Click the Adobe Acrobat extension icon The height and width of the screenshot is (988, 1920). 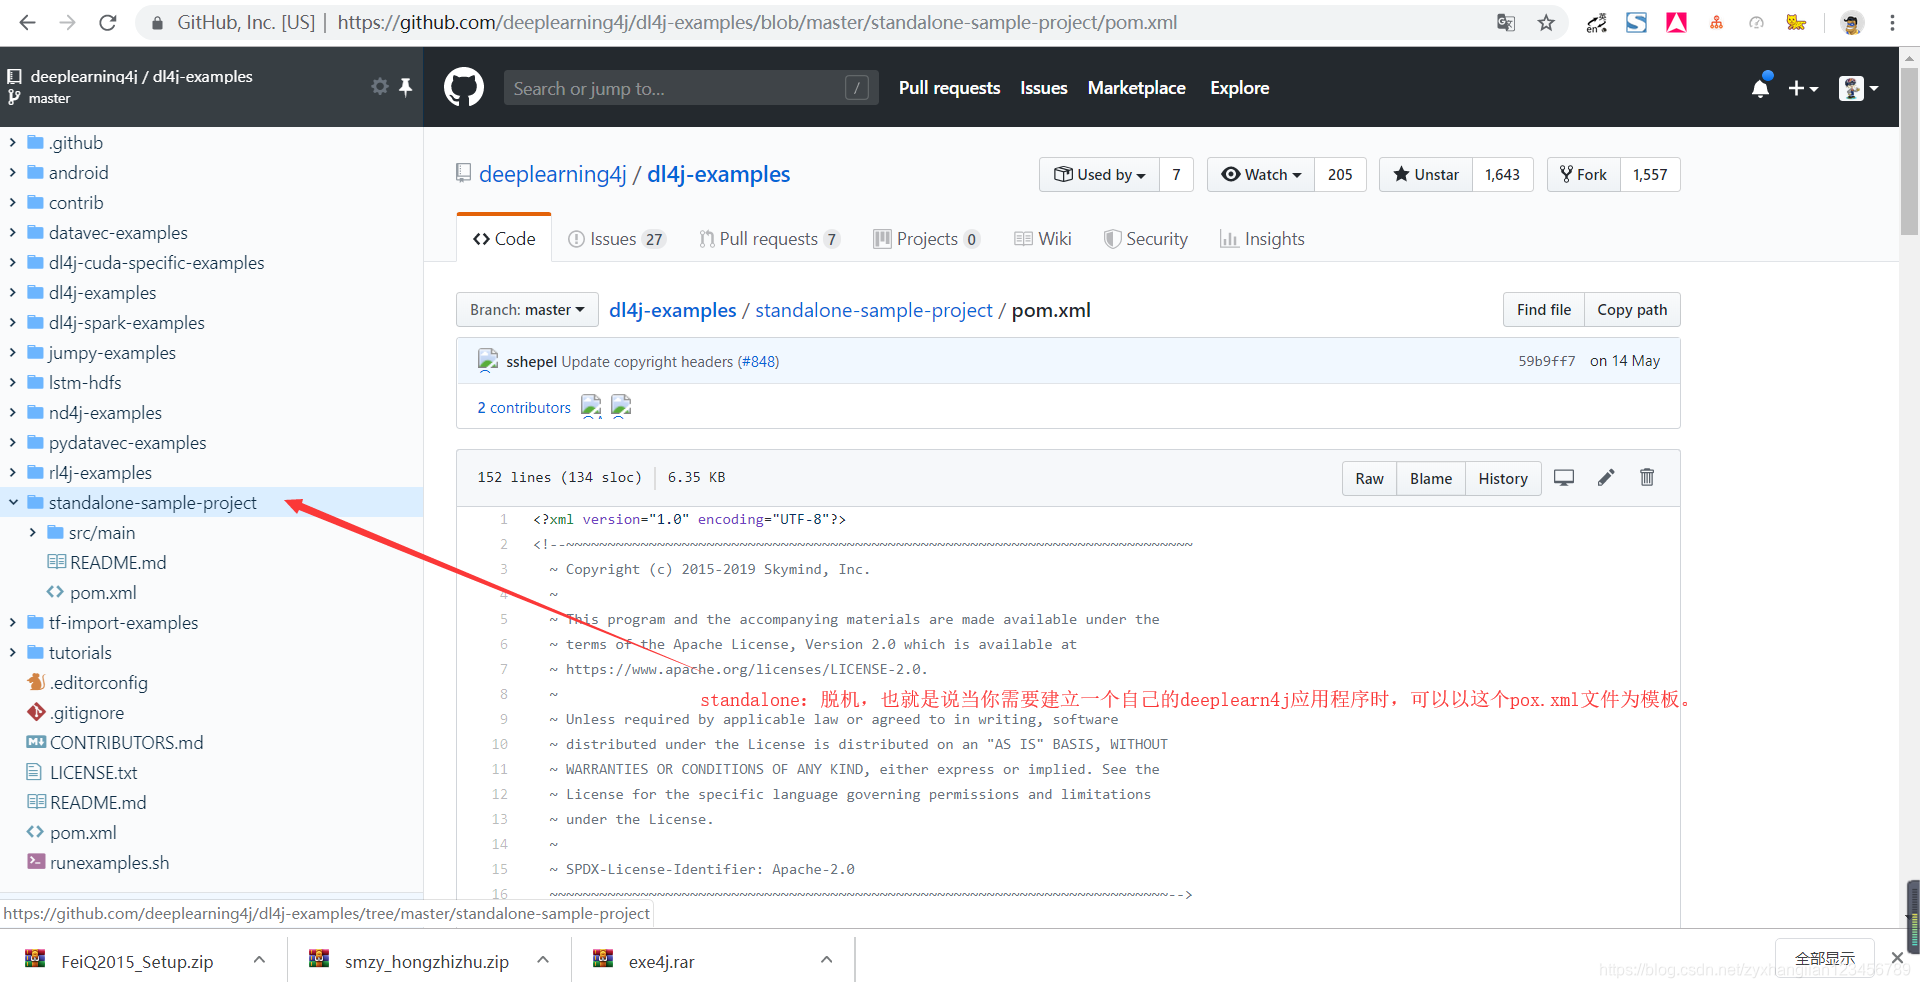tap(1677, 22)
